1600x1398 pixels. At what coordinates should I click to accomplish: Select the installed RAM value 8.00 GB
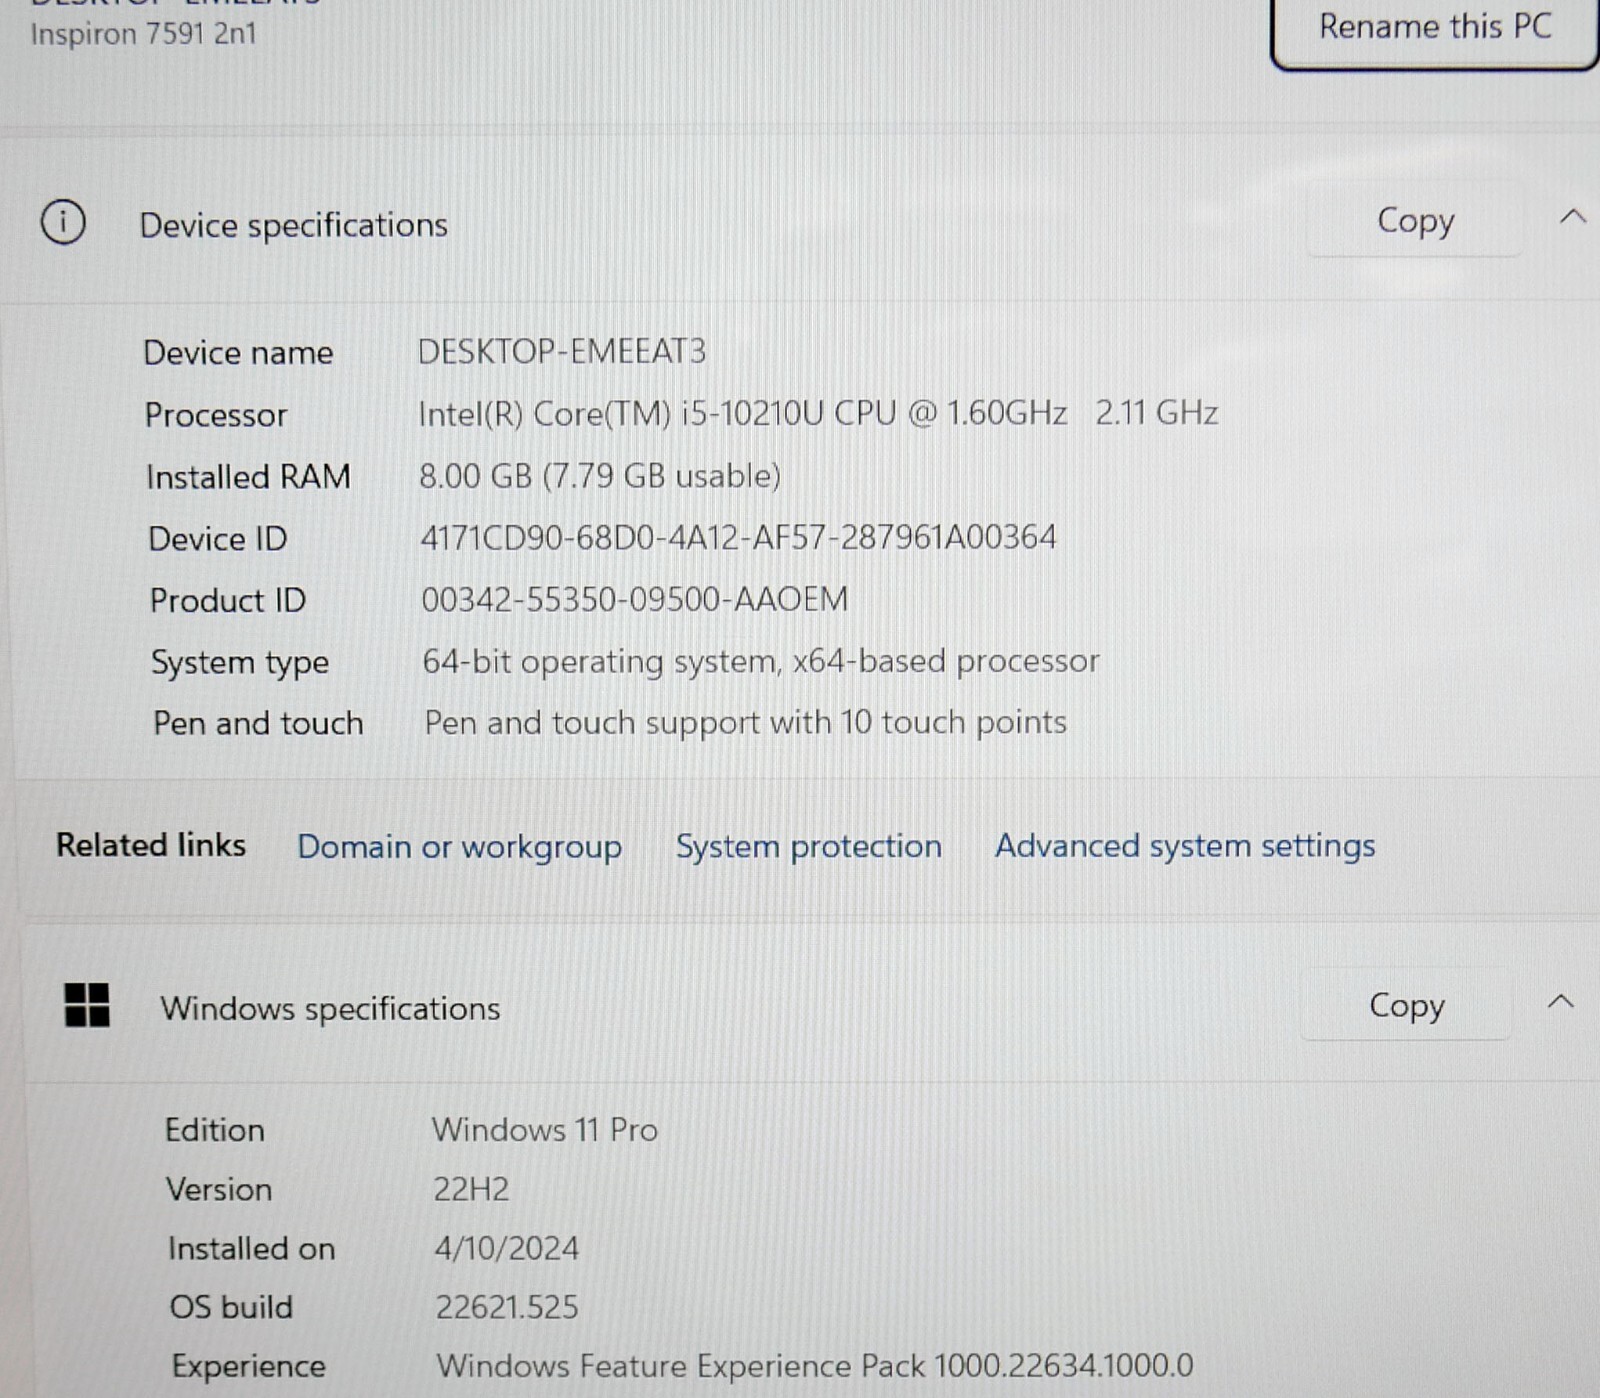point(599,476)
